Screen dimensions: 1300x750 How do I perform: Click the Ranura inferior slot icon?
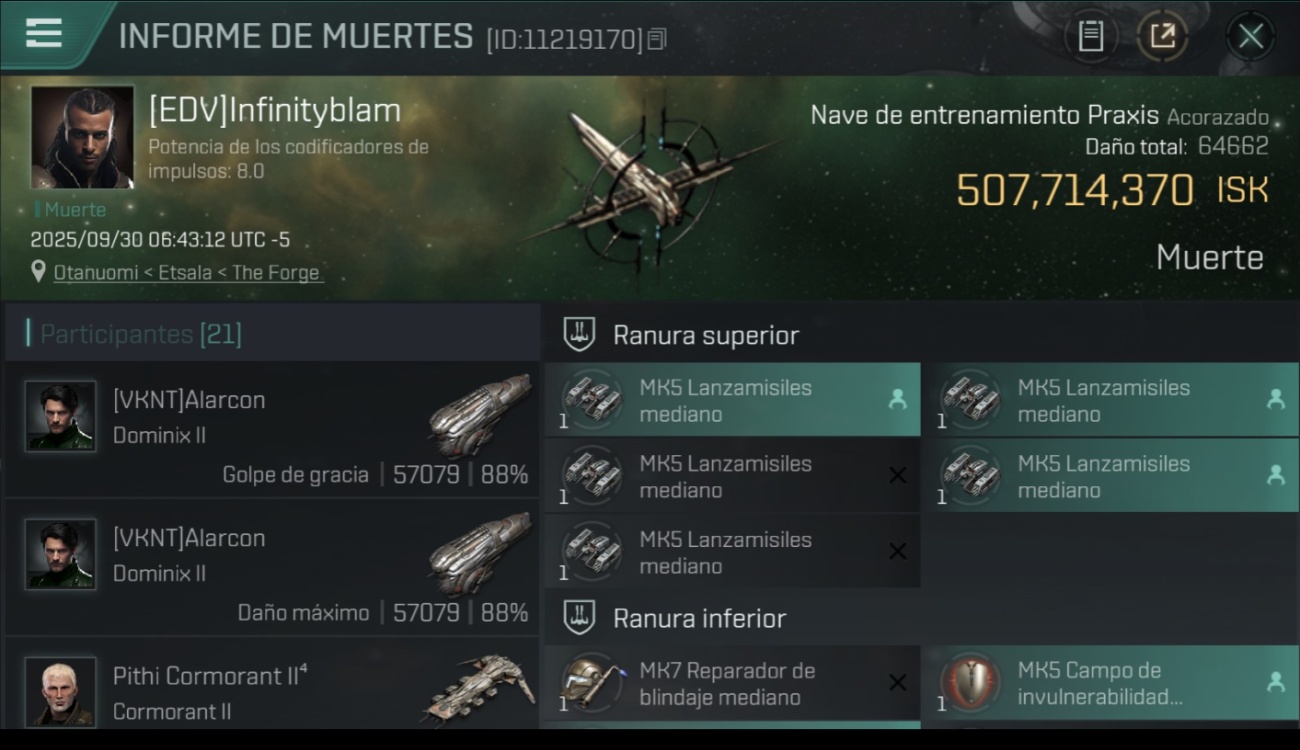point(579,618)
